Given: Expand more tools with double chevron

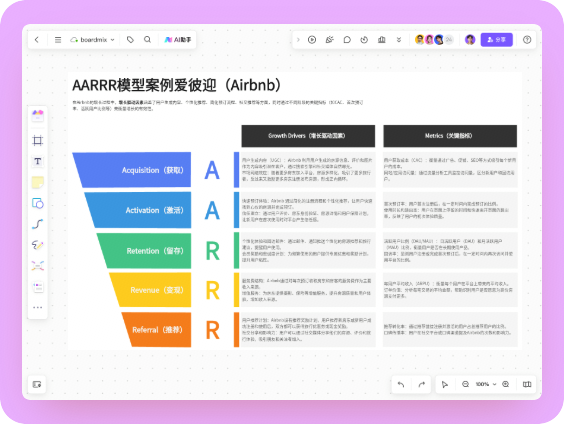Looking at the screenshot, I should point(399,40).
